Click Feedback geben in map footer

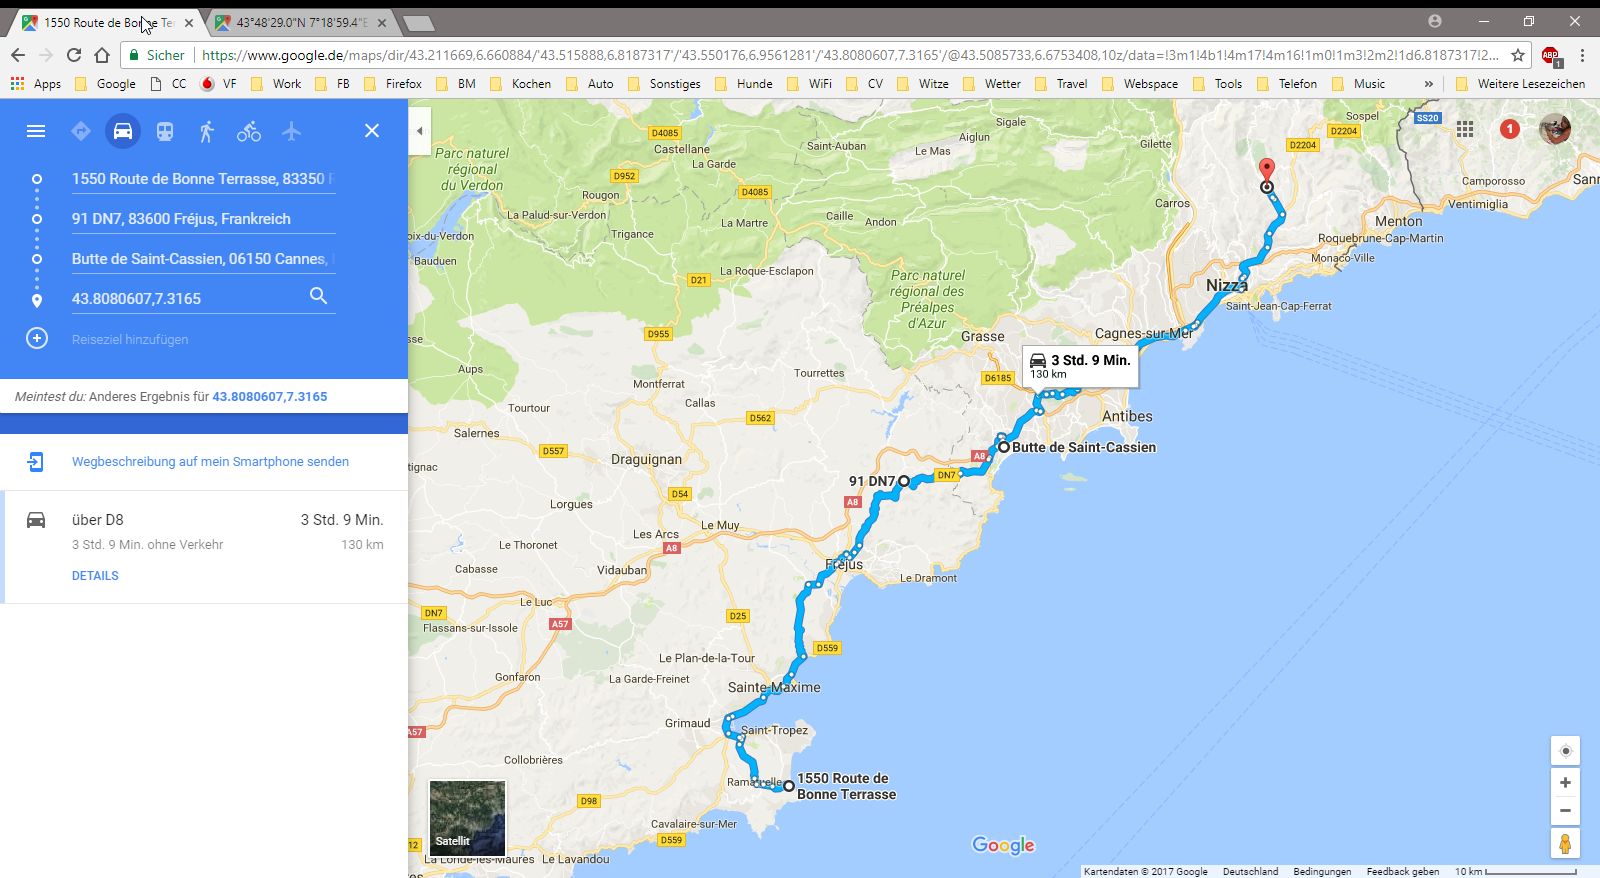tap(1403, 871)
